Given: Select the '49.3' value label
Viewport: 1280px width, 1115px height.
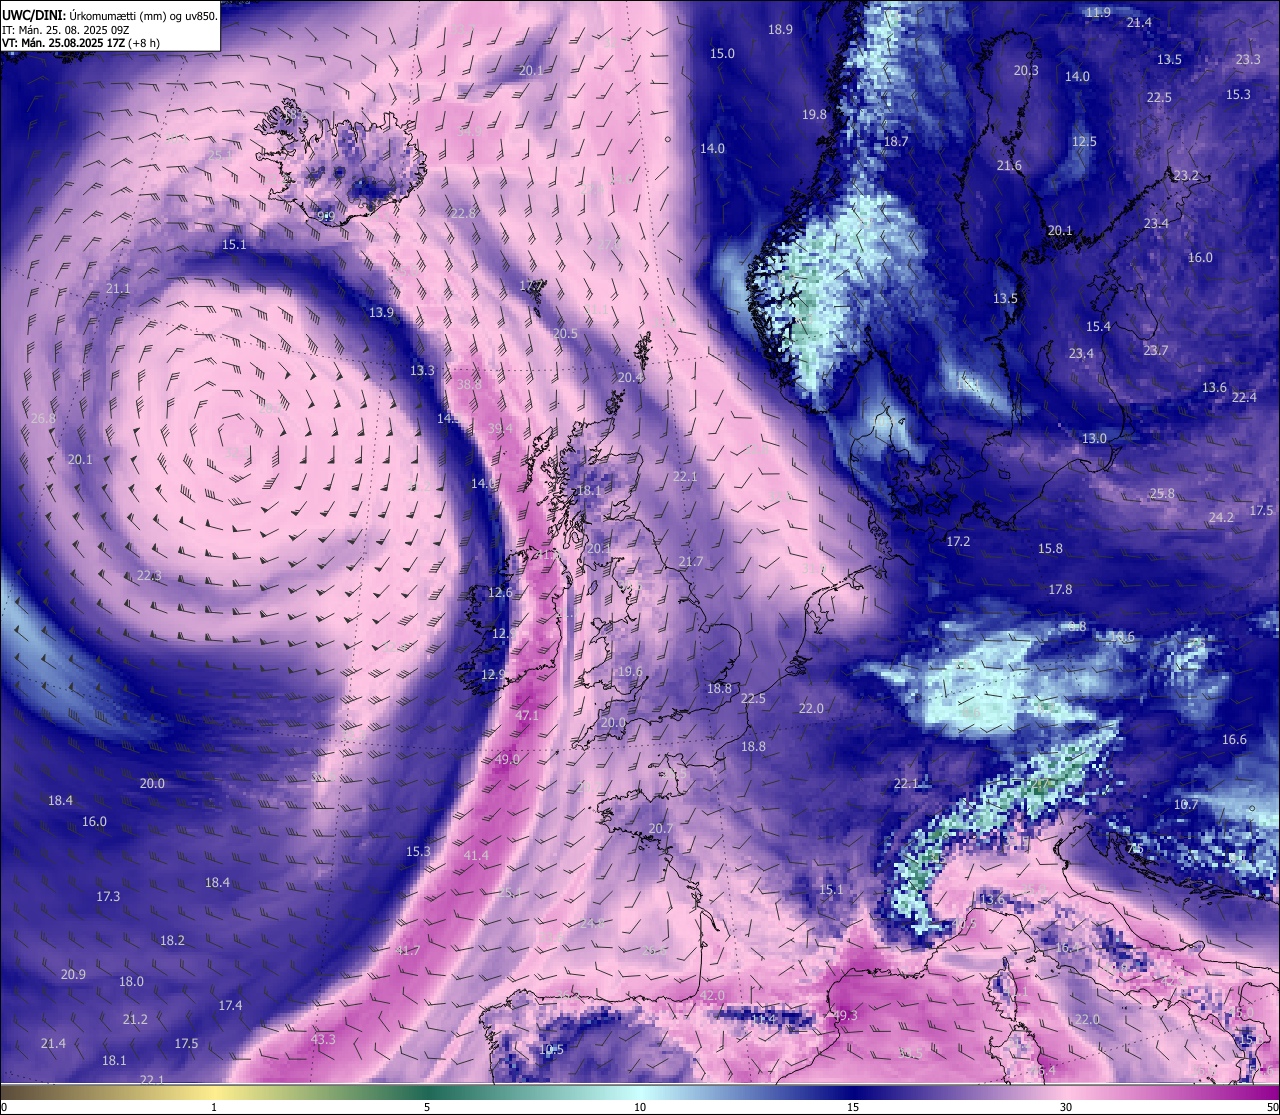Looking at the screenshot, I should click(845, 1016).
